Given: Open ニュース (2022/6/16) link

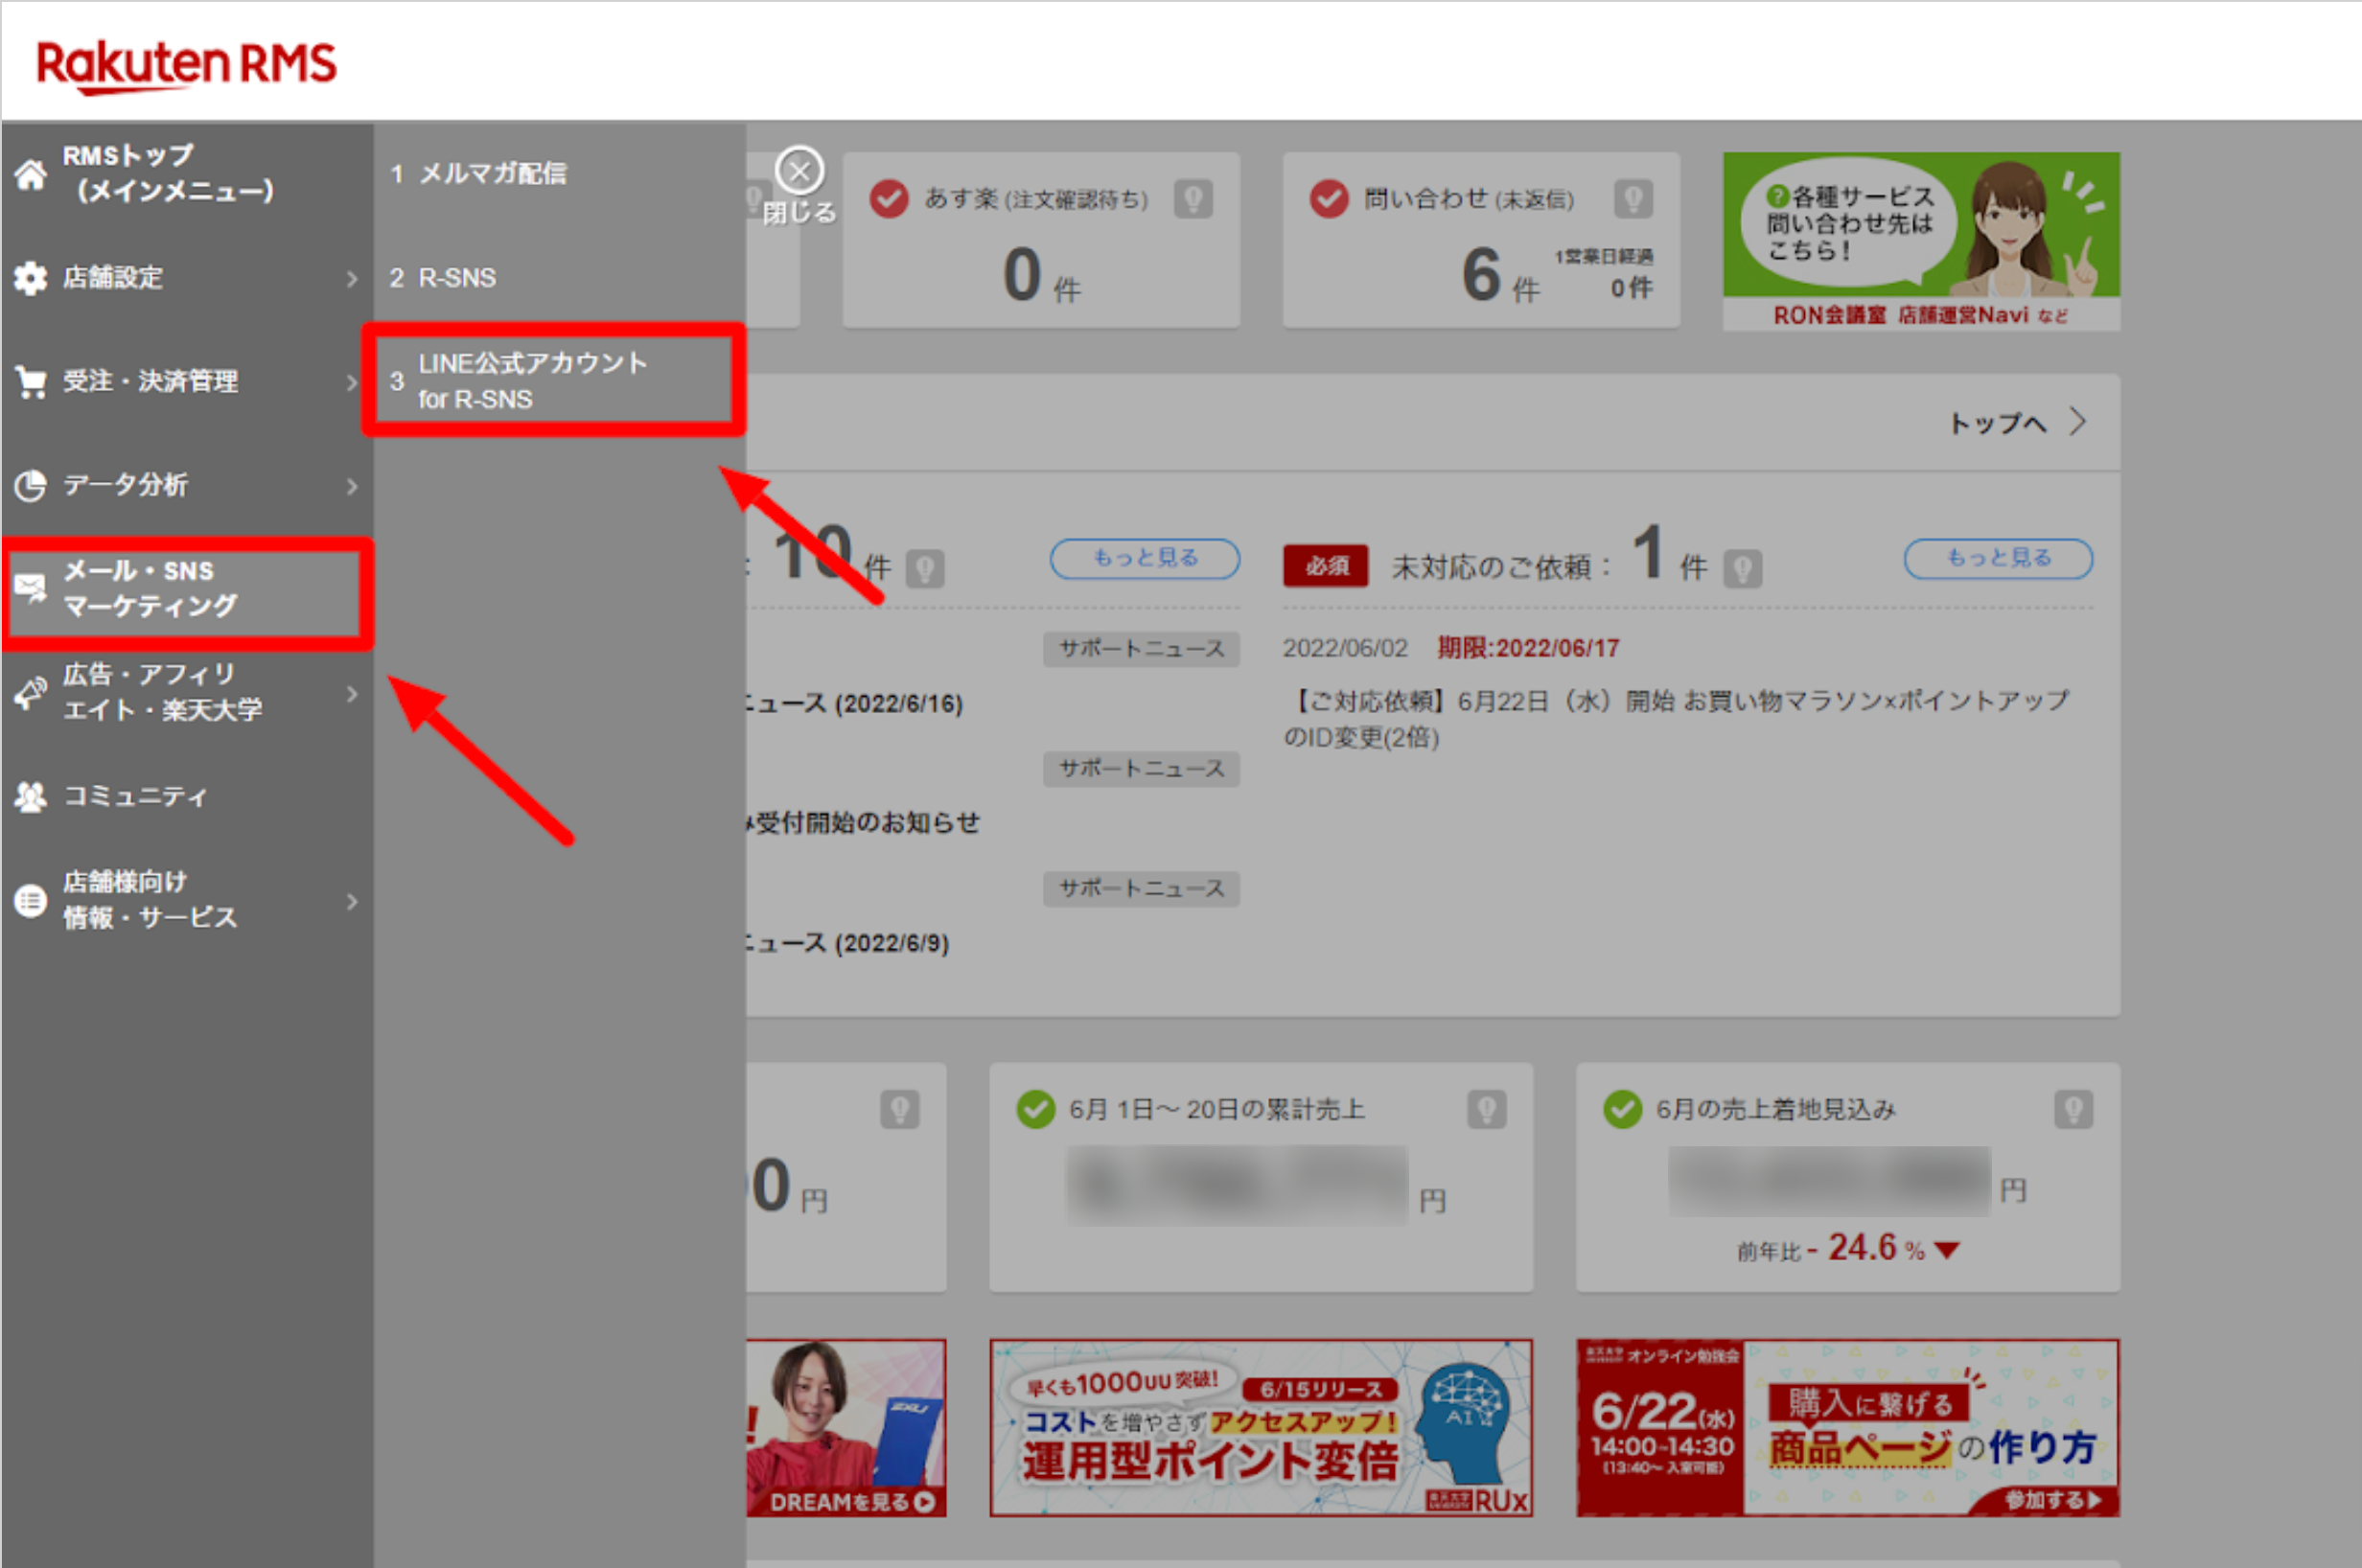Looking at the screenshot, I should pyautogui.click(x=855, y=703).
